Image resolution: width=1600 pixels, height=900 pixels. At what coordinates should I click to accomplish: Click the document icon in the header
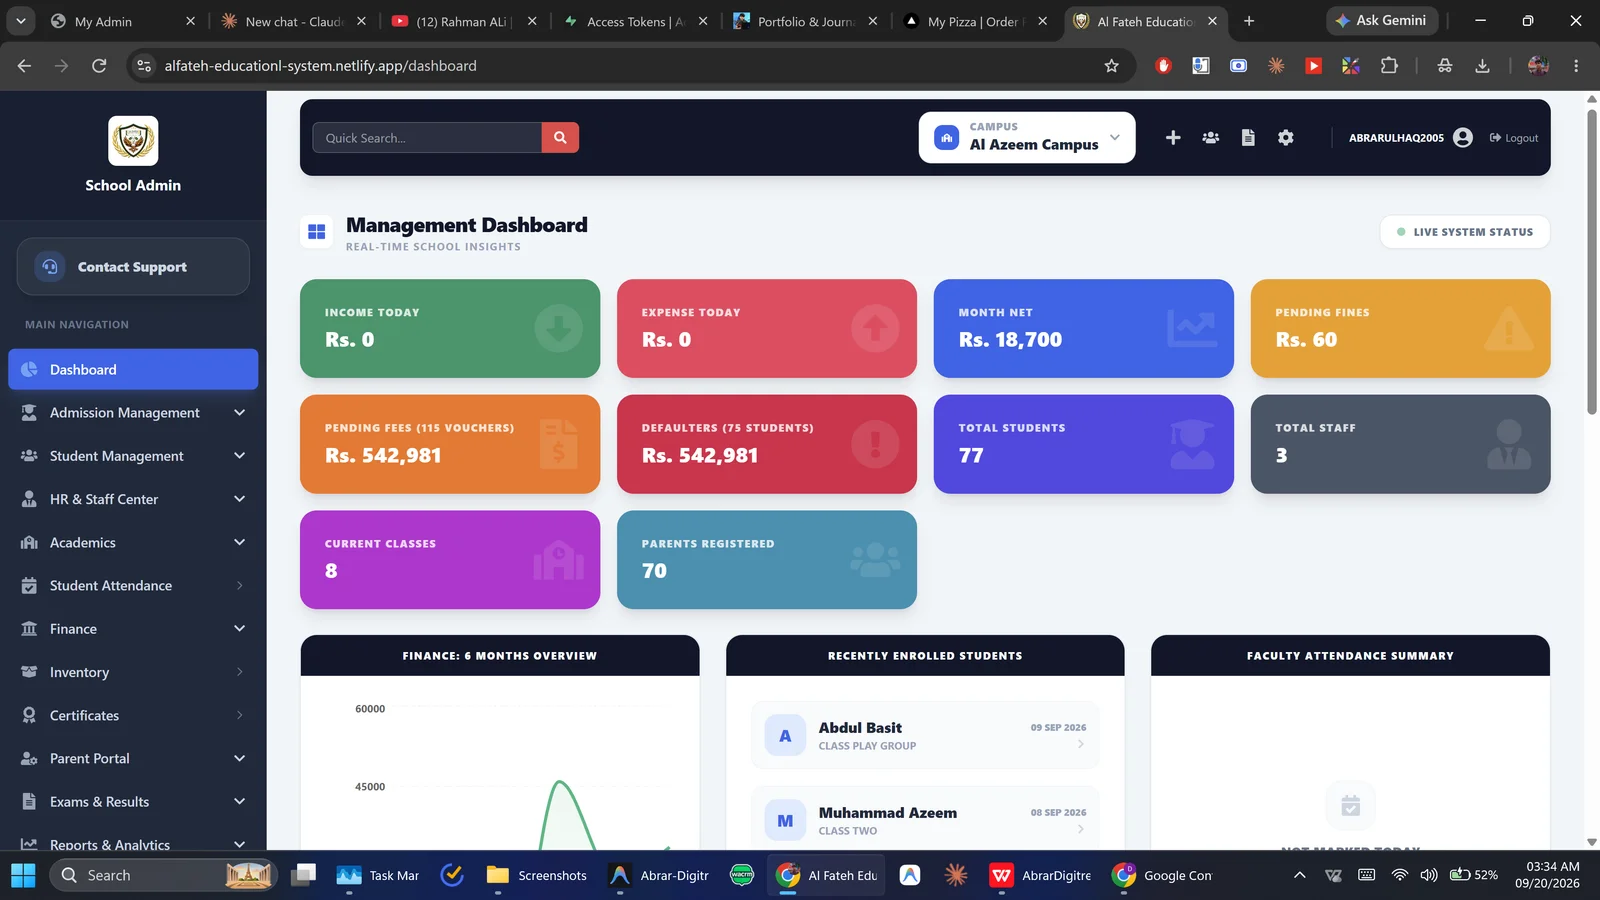[x=1248, y=138]
